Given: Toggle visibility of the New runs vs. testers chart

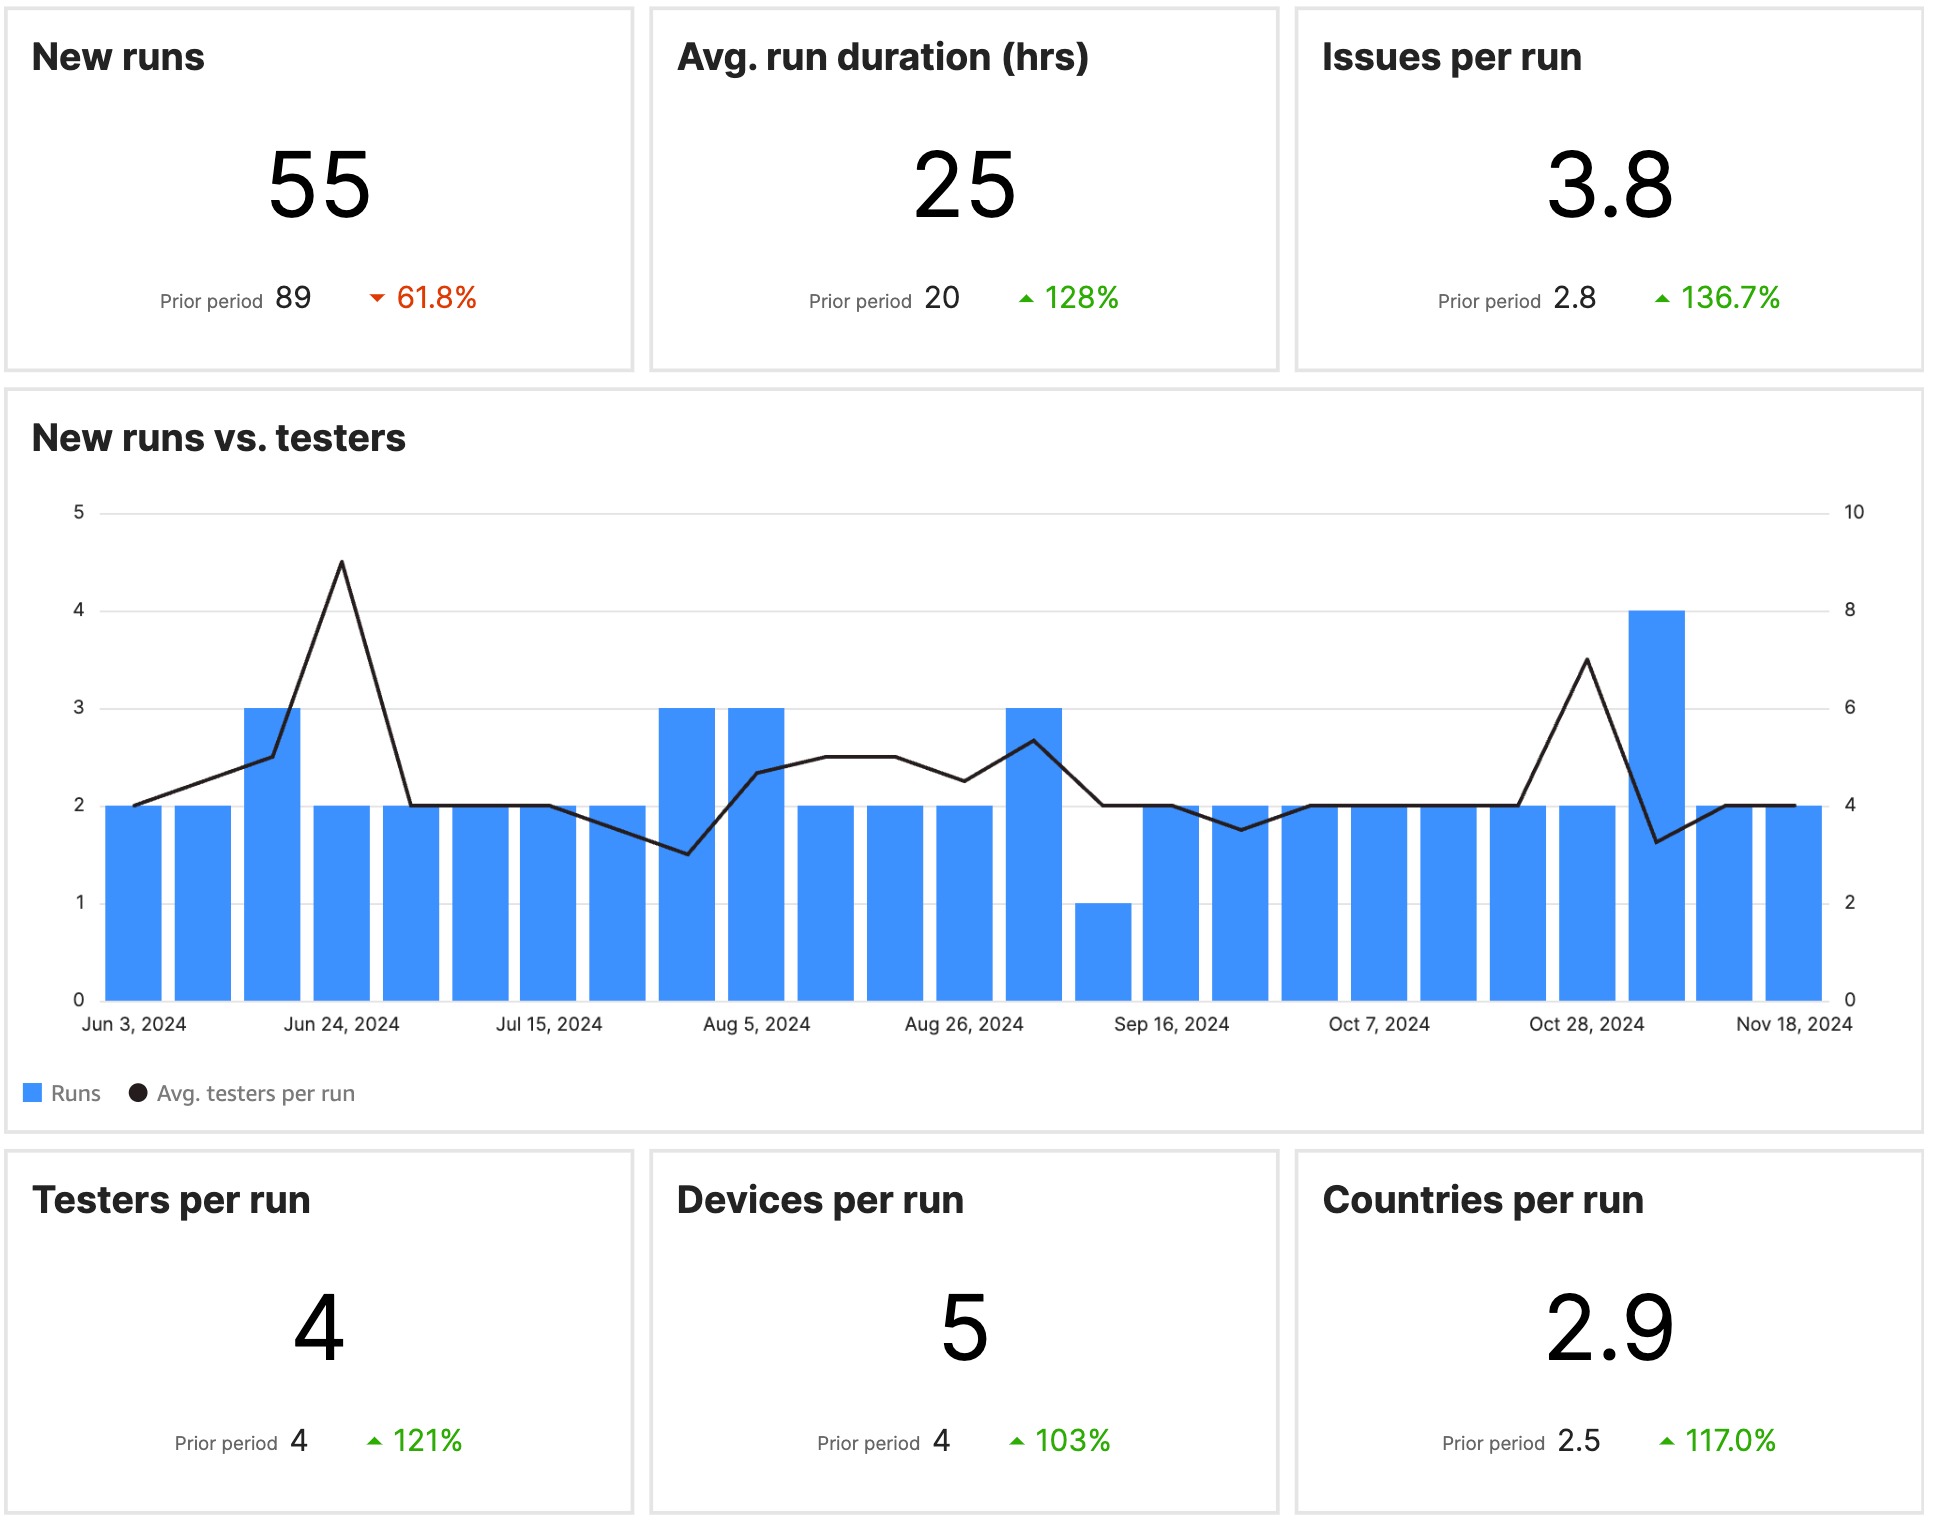Looking at the screenshot, I should tap(221, 437).
